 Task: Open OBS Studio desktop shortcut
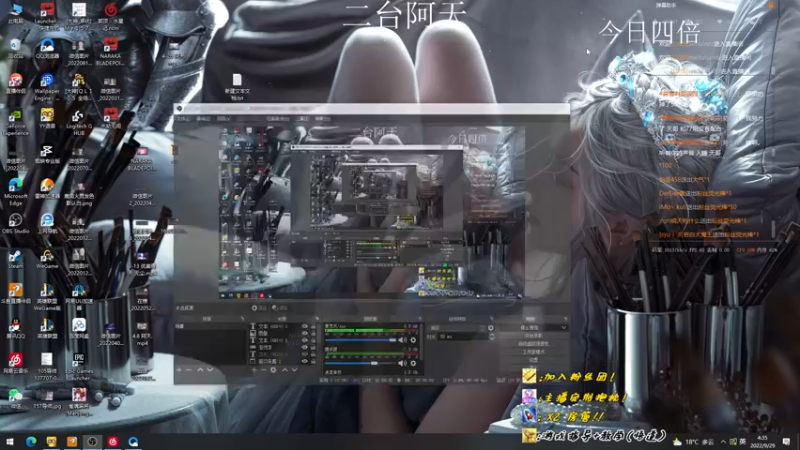(15, 223)
